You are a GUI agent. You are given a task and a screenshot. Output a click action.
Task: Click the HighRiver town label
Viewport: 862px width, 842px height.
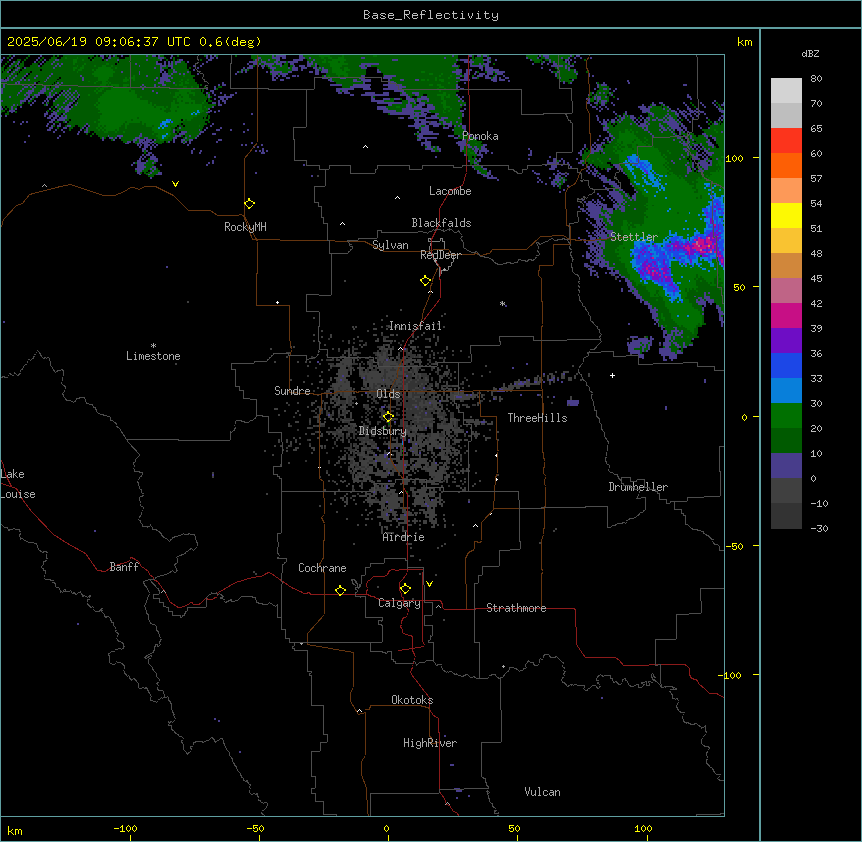tap(430, 743)
